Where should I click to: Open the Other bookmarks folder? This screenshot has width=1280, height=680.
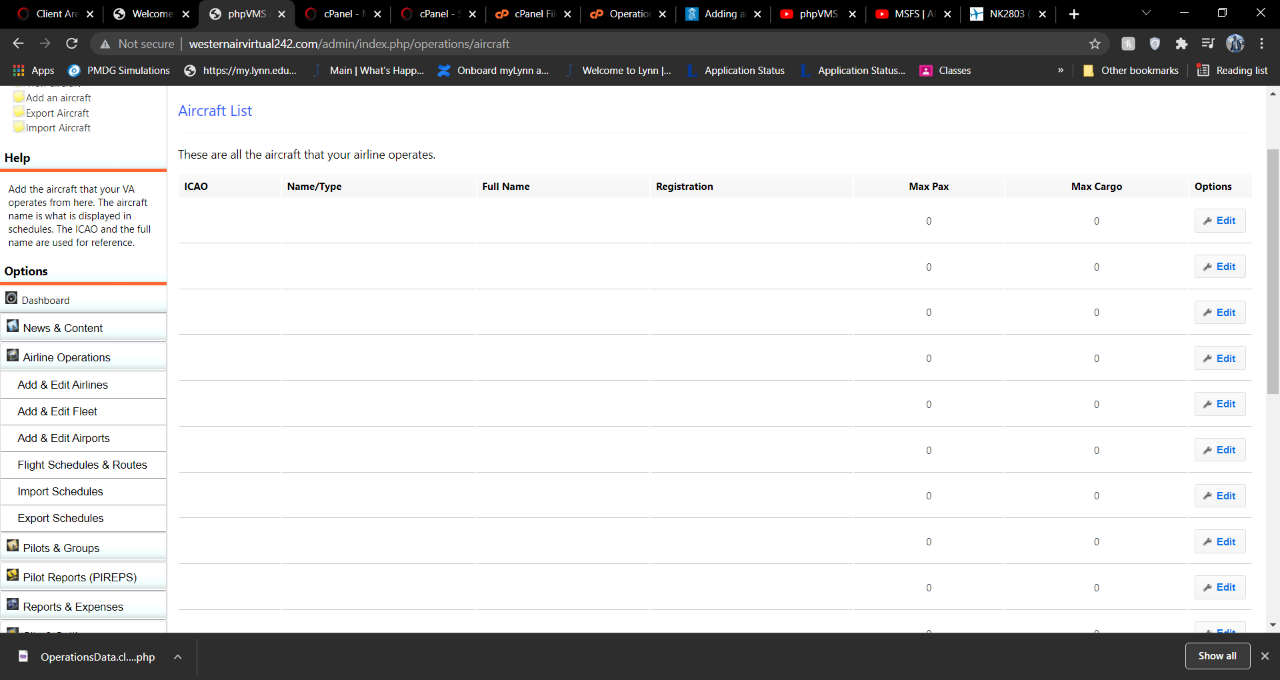tap(1130, 71)
